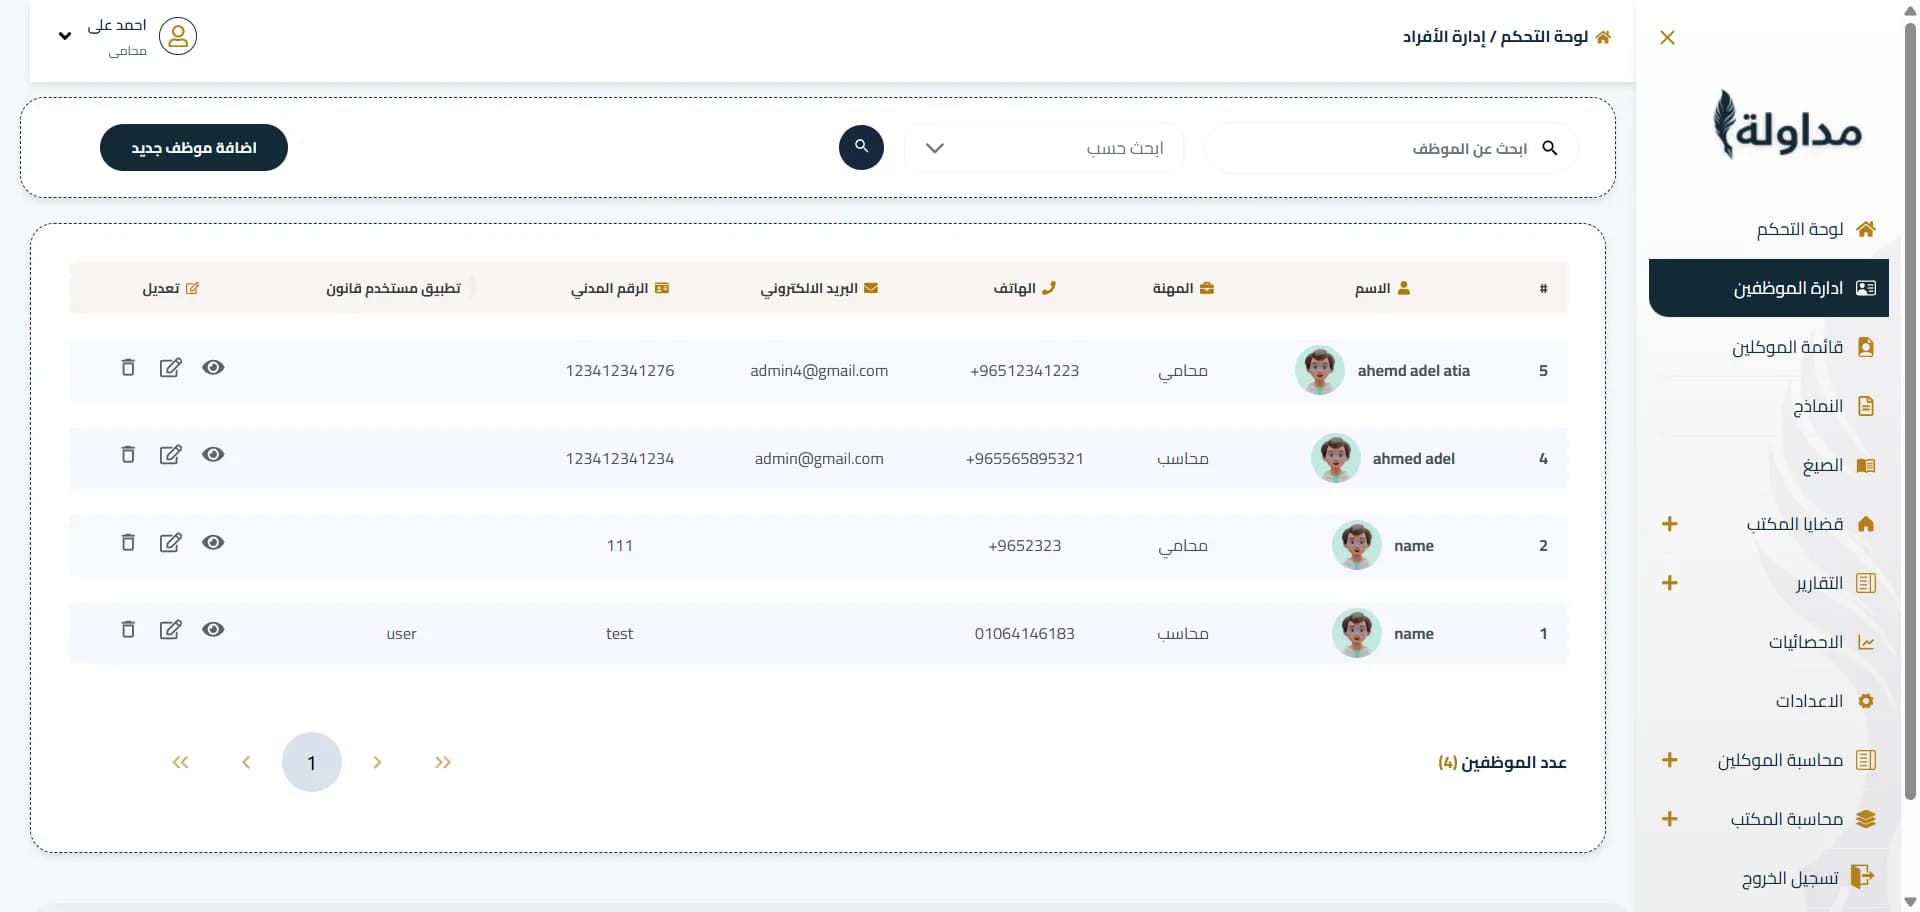Click the الهاتف column header
This screenshot has height=912, width=1920.
click(x=1024, y=288)
